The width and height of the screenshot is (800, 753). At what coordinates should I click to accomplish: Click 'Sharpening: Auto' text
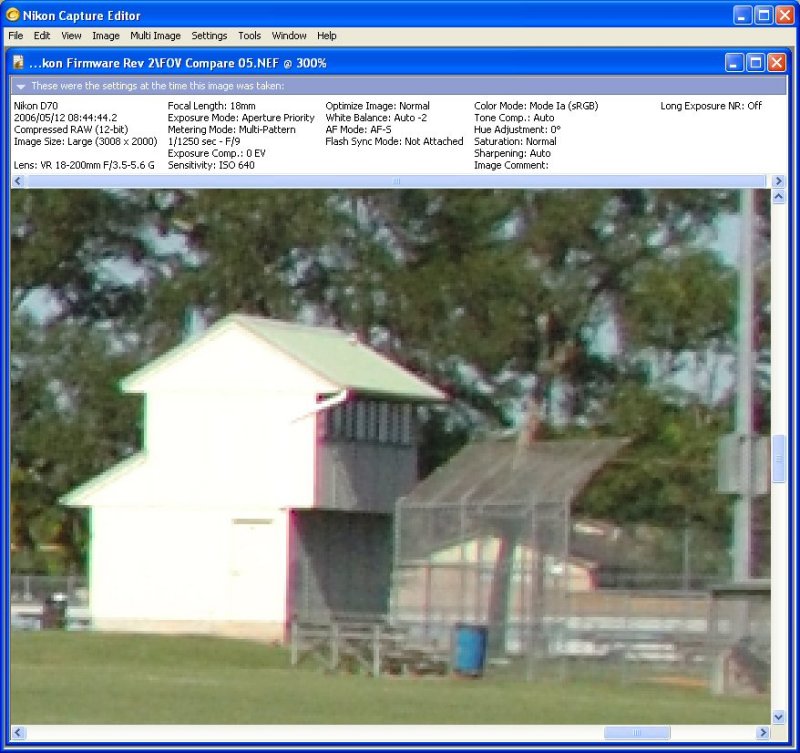512,154
